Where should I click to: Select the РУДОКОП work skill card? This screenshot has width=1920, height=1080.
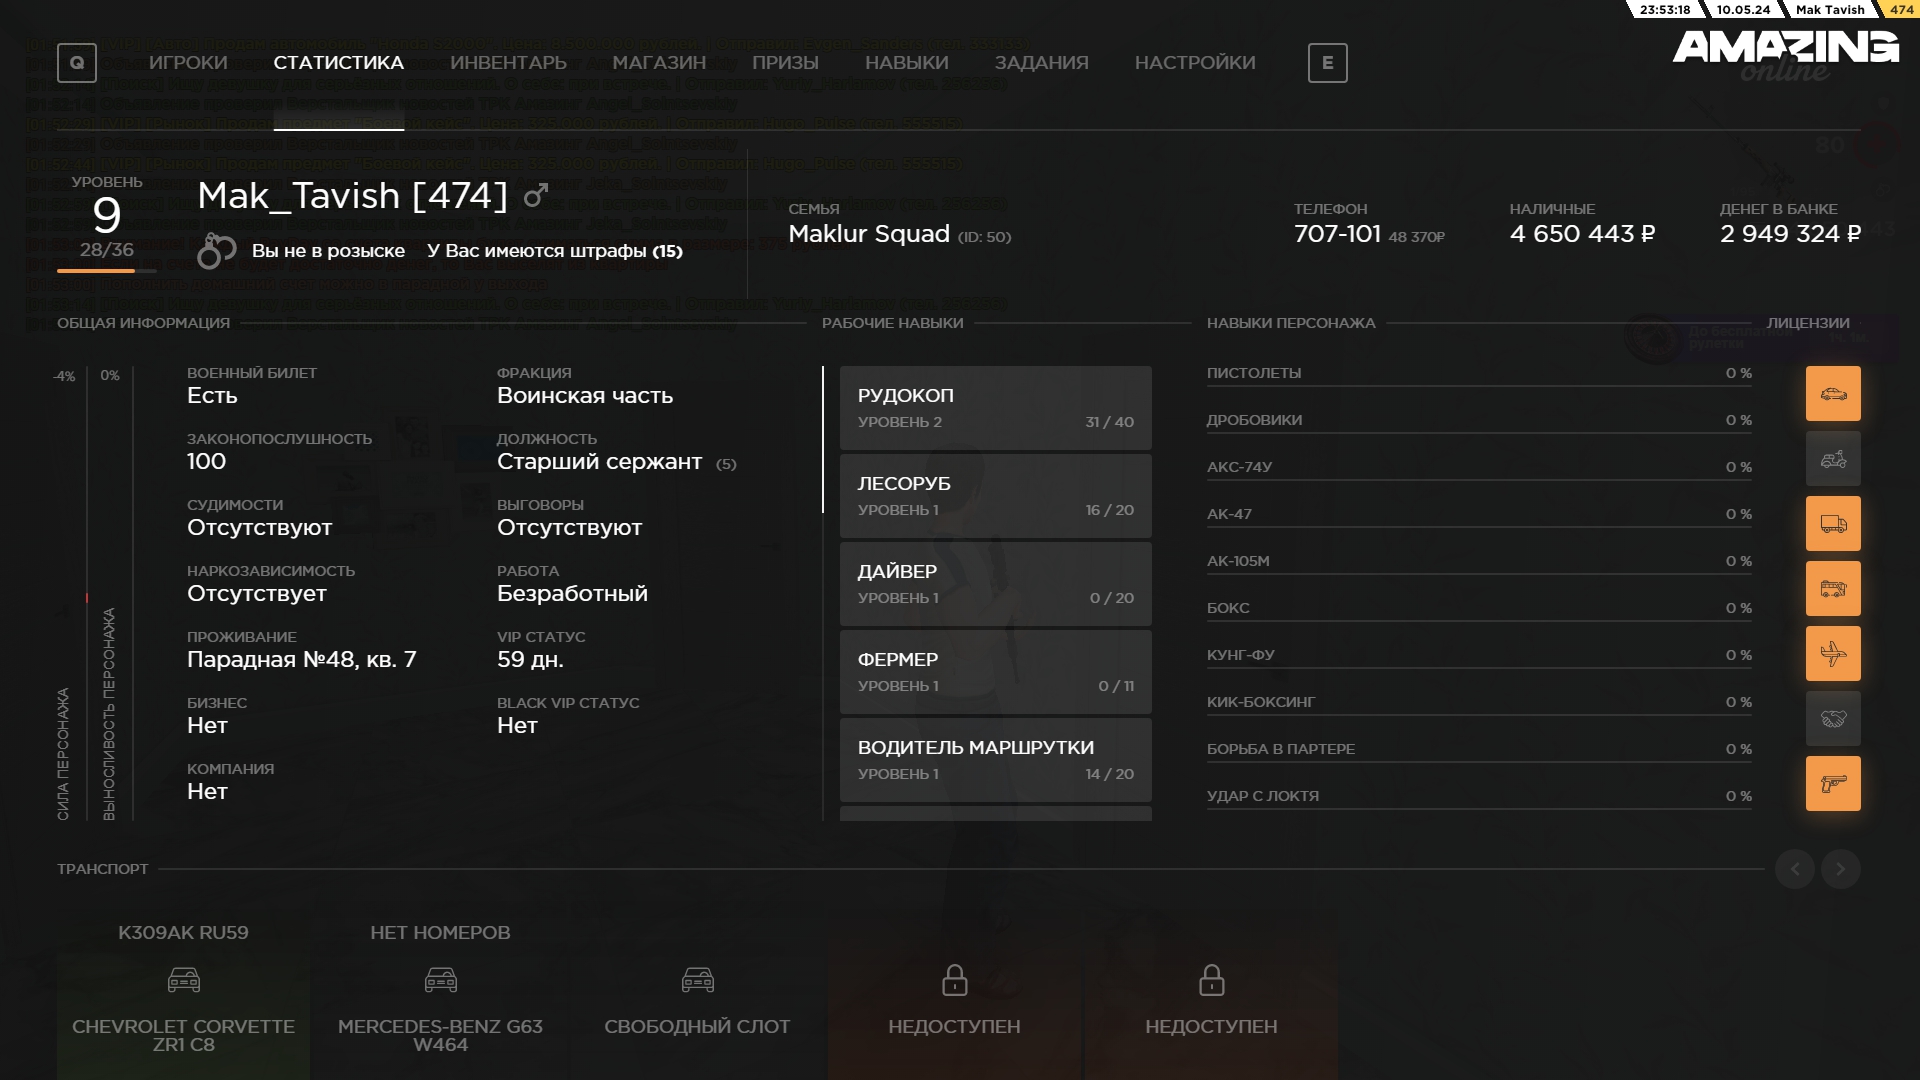pyautogui.click(x=995, y=407)
